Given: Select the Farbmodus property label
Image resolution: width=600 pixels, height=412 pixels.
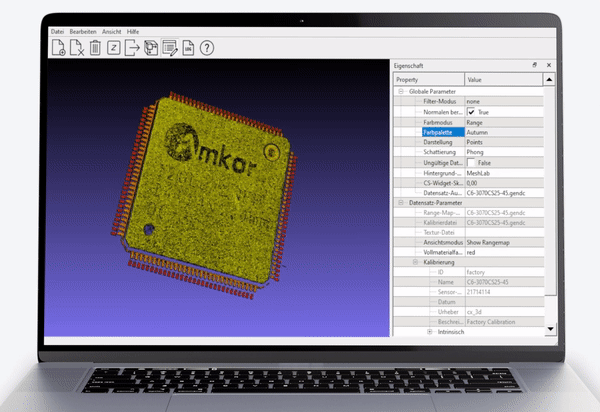Looking at the screenshot, I should click(x=438, y=122).
